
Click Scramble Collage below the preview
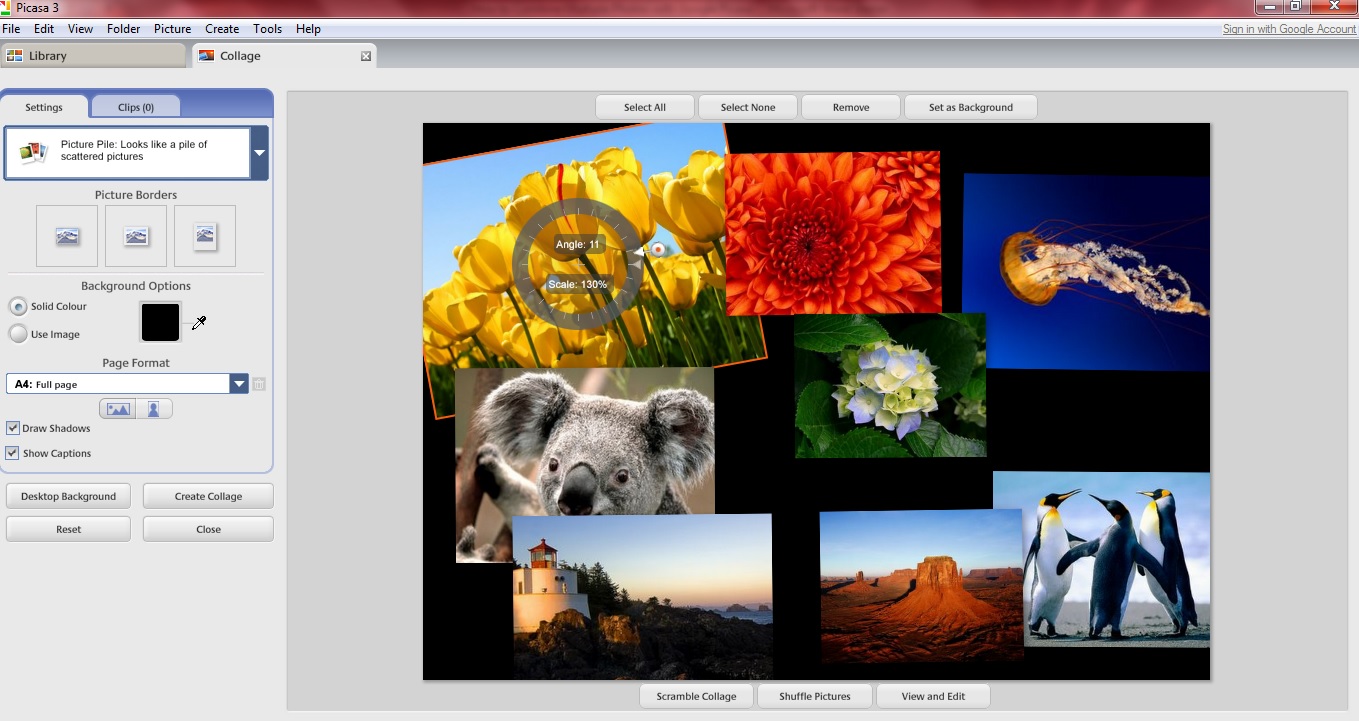[696, 695]
